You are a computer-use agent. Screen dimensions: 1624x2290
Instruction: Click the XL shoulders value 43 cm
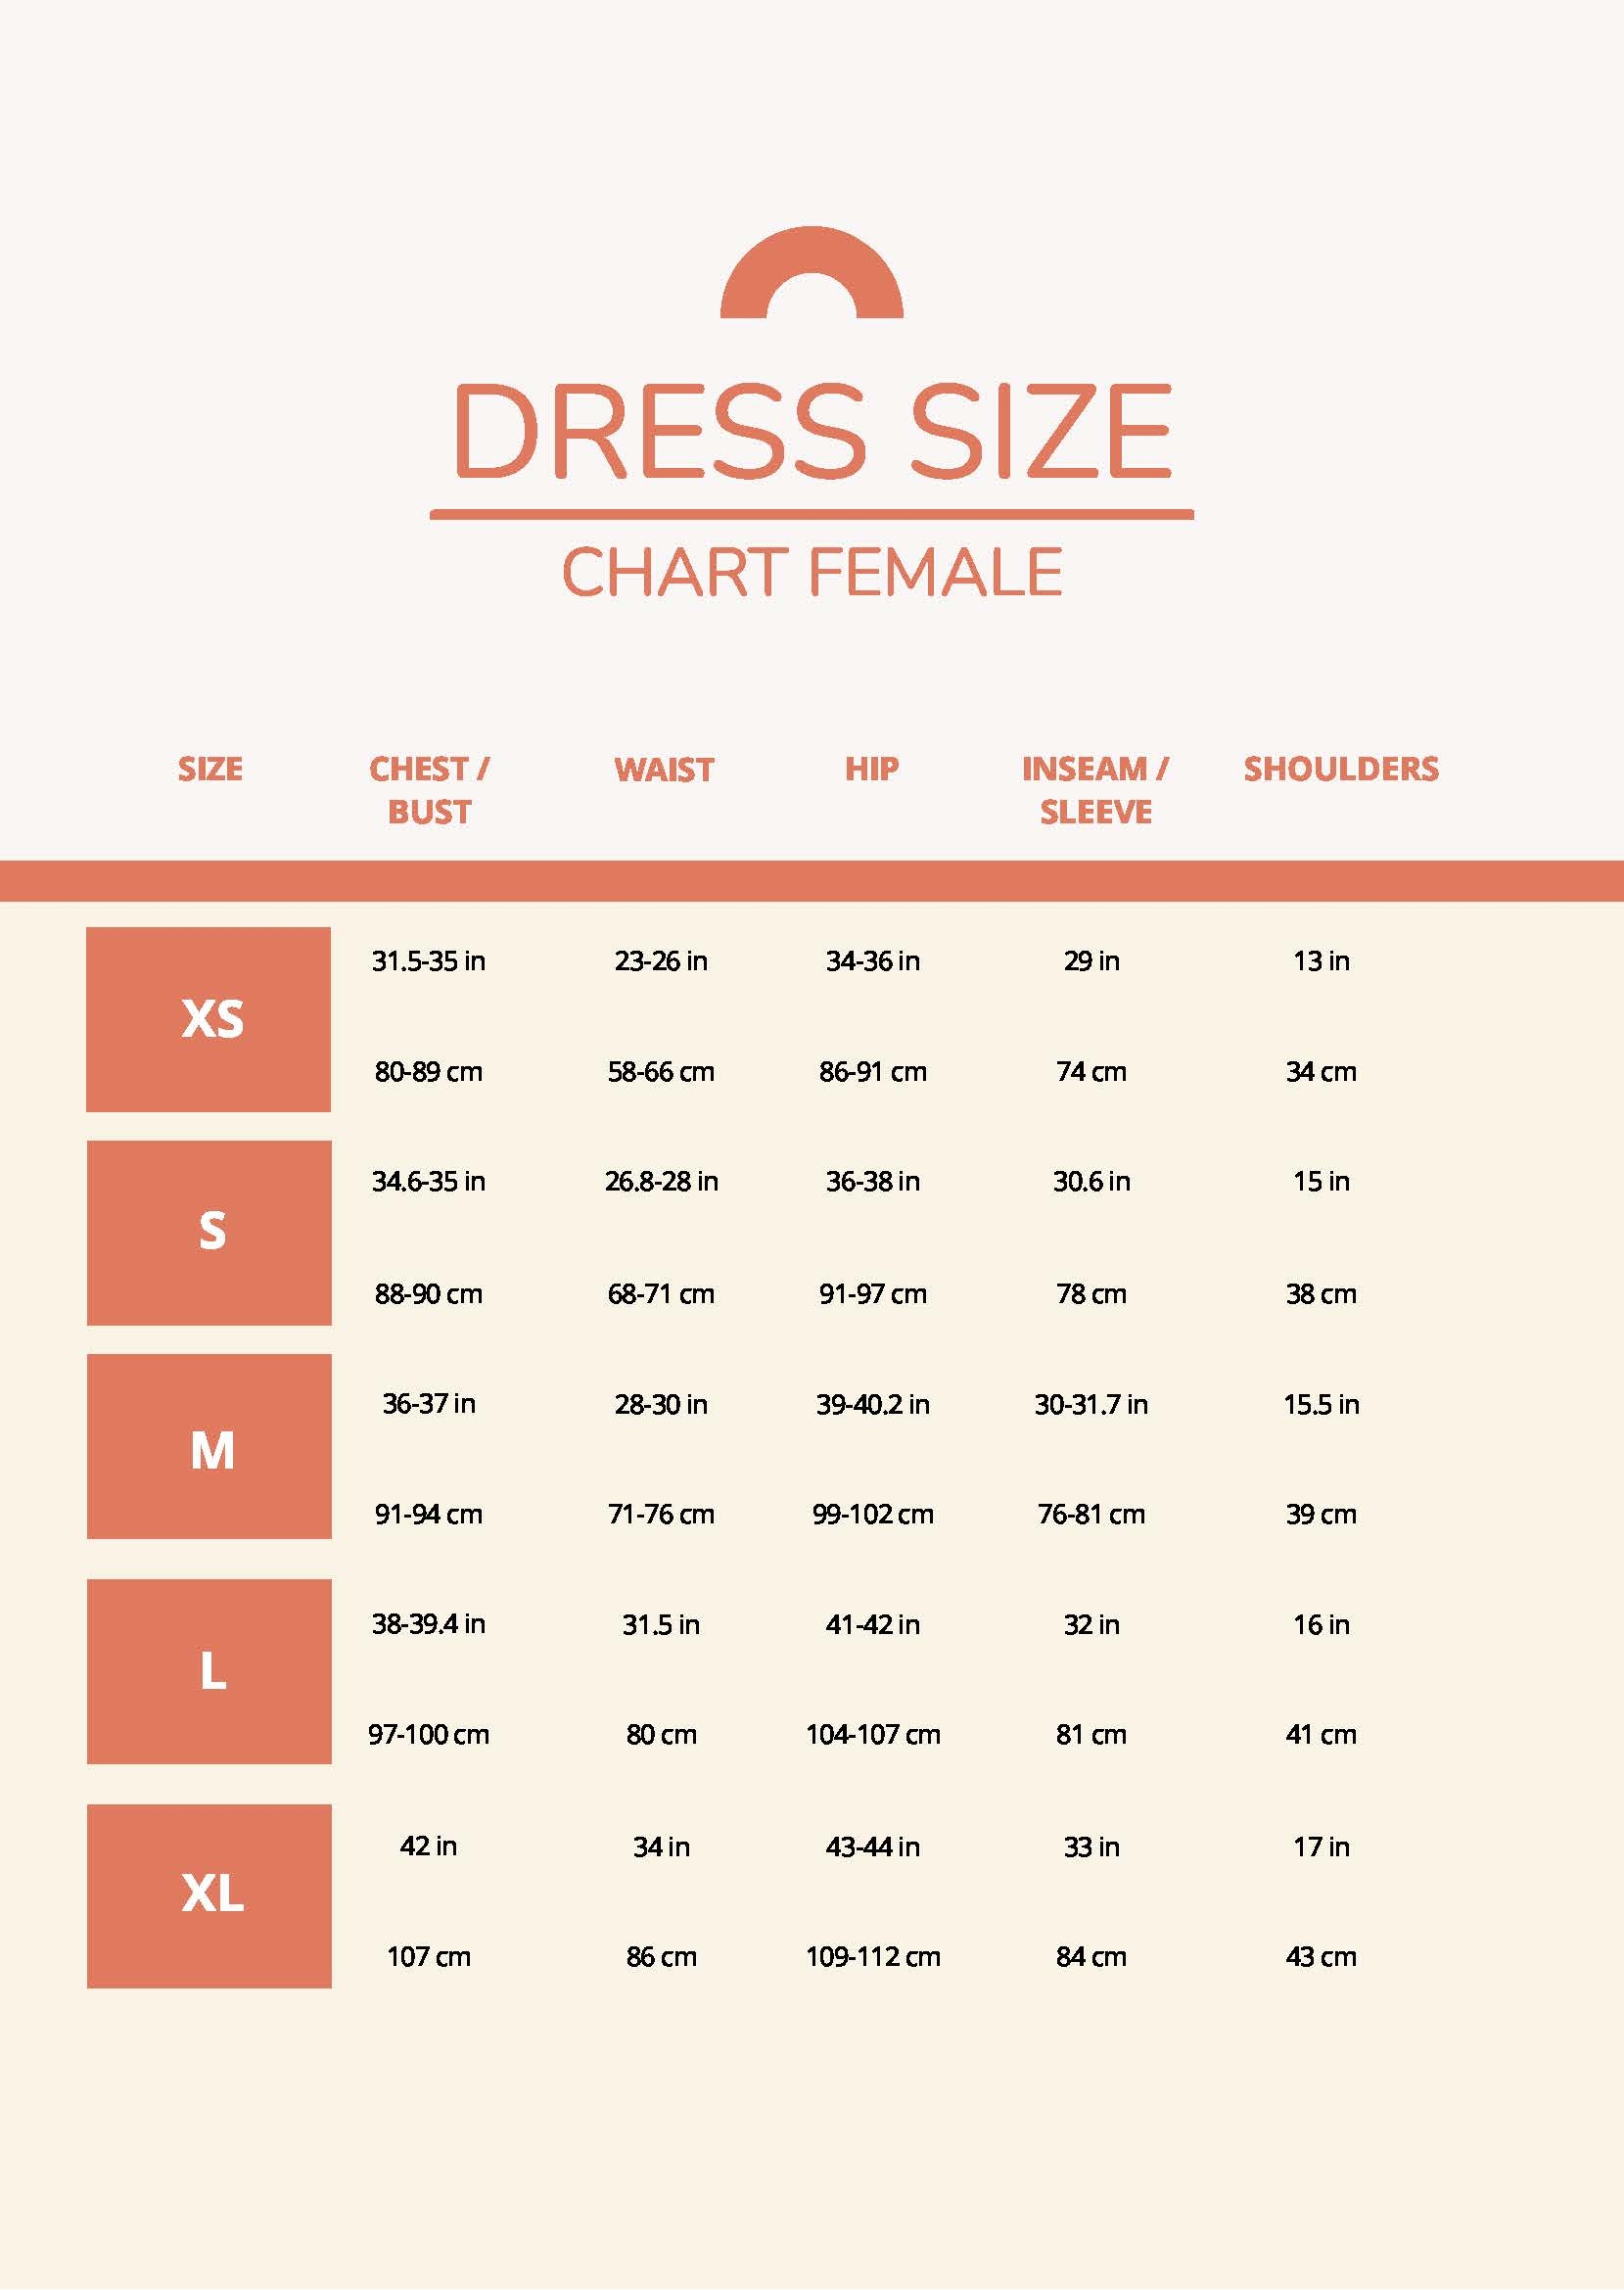click(1321, 1956)
